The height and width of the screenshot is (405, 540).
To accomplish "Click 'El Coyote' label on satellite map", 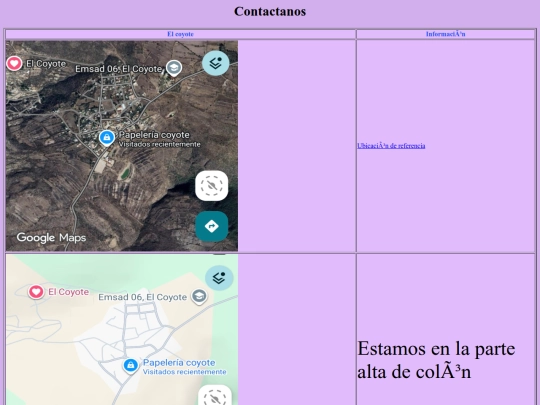I will (x=46, y=64).
